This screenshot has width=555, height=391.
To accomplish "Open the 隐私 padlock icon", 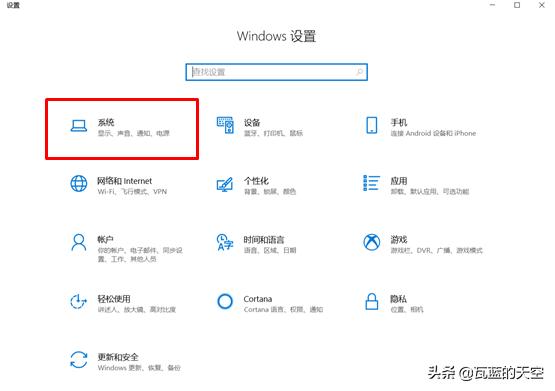I will [372, 301].
